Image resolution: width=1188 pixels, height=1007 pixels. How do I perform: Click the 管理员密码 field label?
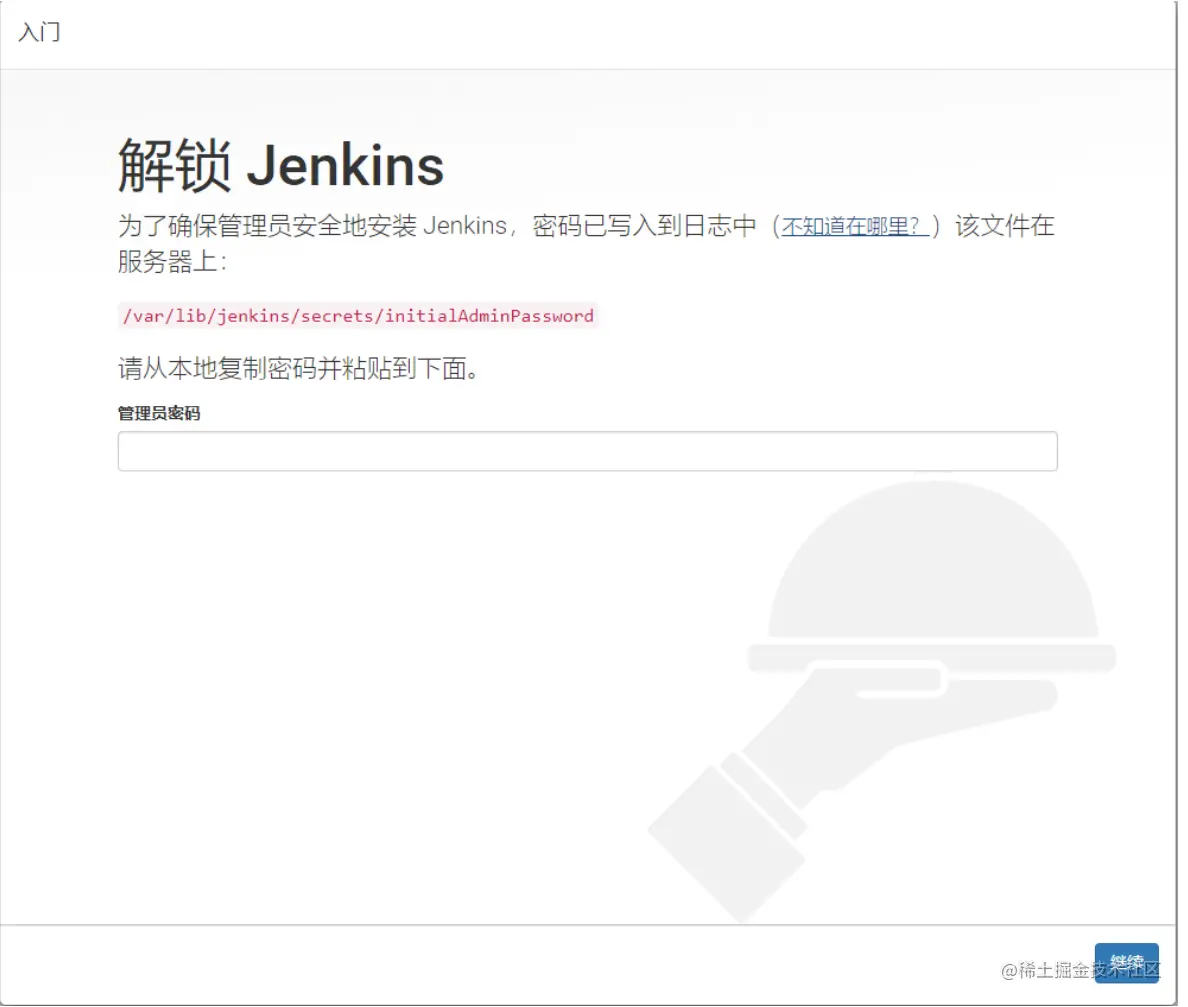(159, 413)
